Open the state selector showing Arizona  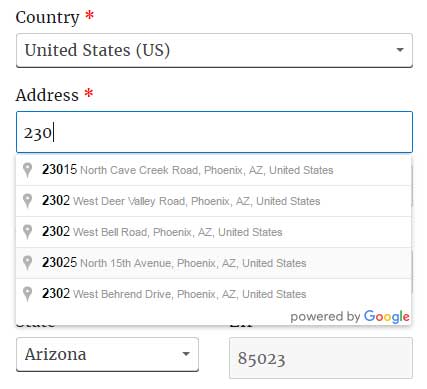(107, 354)
